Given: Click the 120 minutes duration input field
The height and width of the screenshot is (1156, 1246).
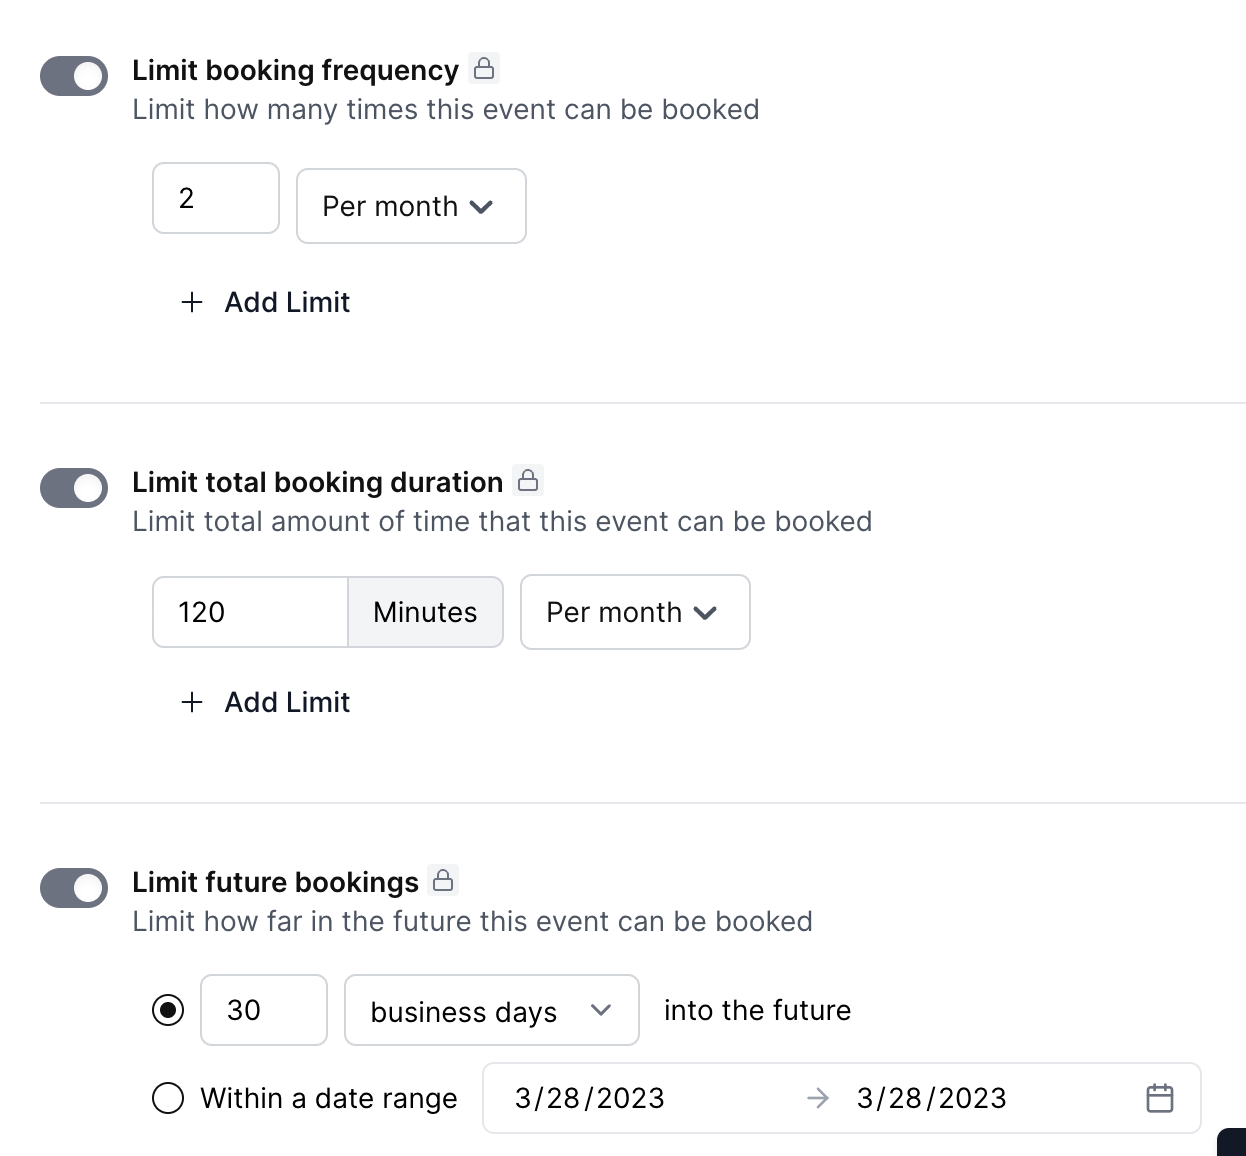Looking at the screenshot, I should pyautogui.click(x=250, y=612).
